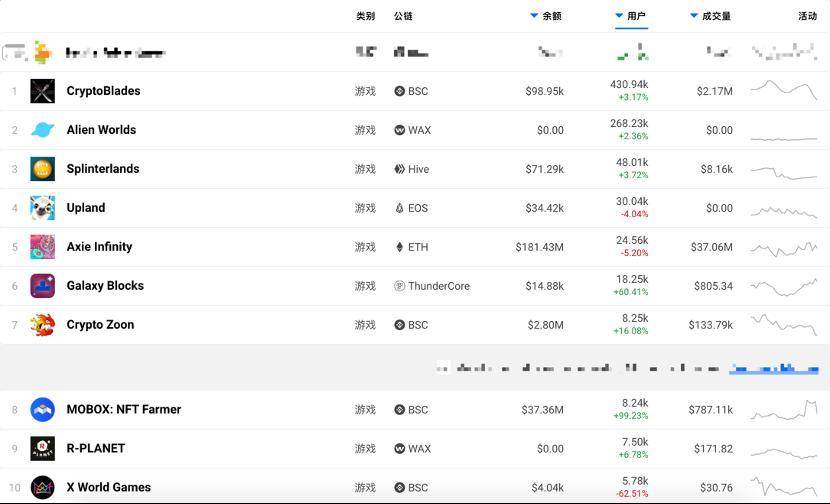Viewport: 830px width, 504px height.
Task: Click the -62.51% user change
Action: tap(632, 494)
